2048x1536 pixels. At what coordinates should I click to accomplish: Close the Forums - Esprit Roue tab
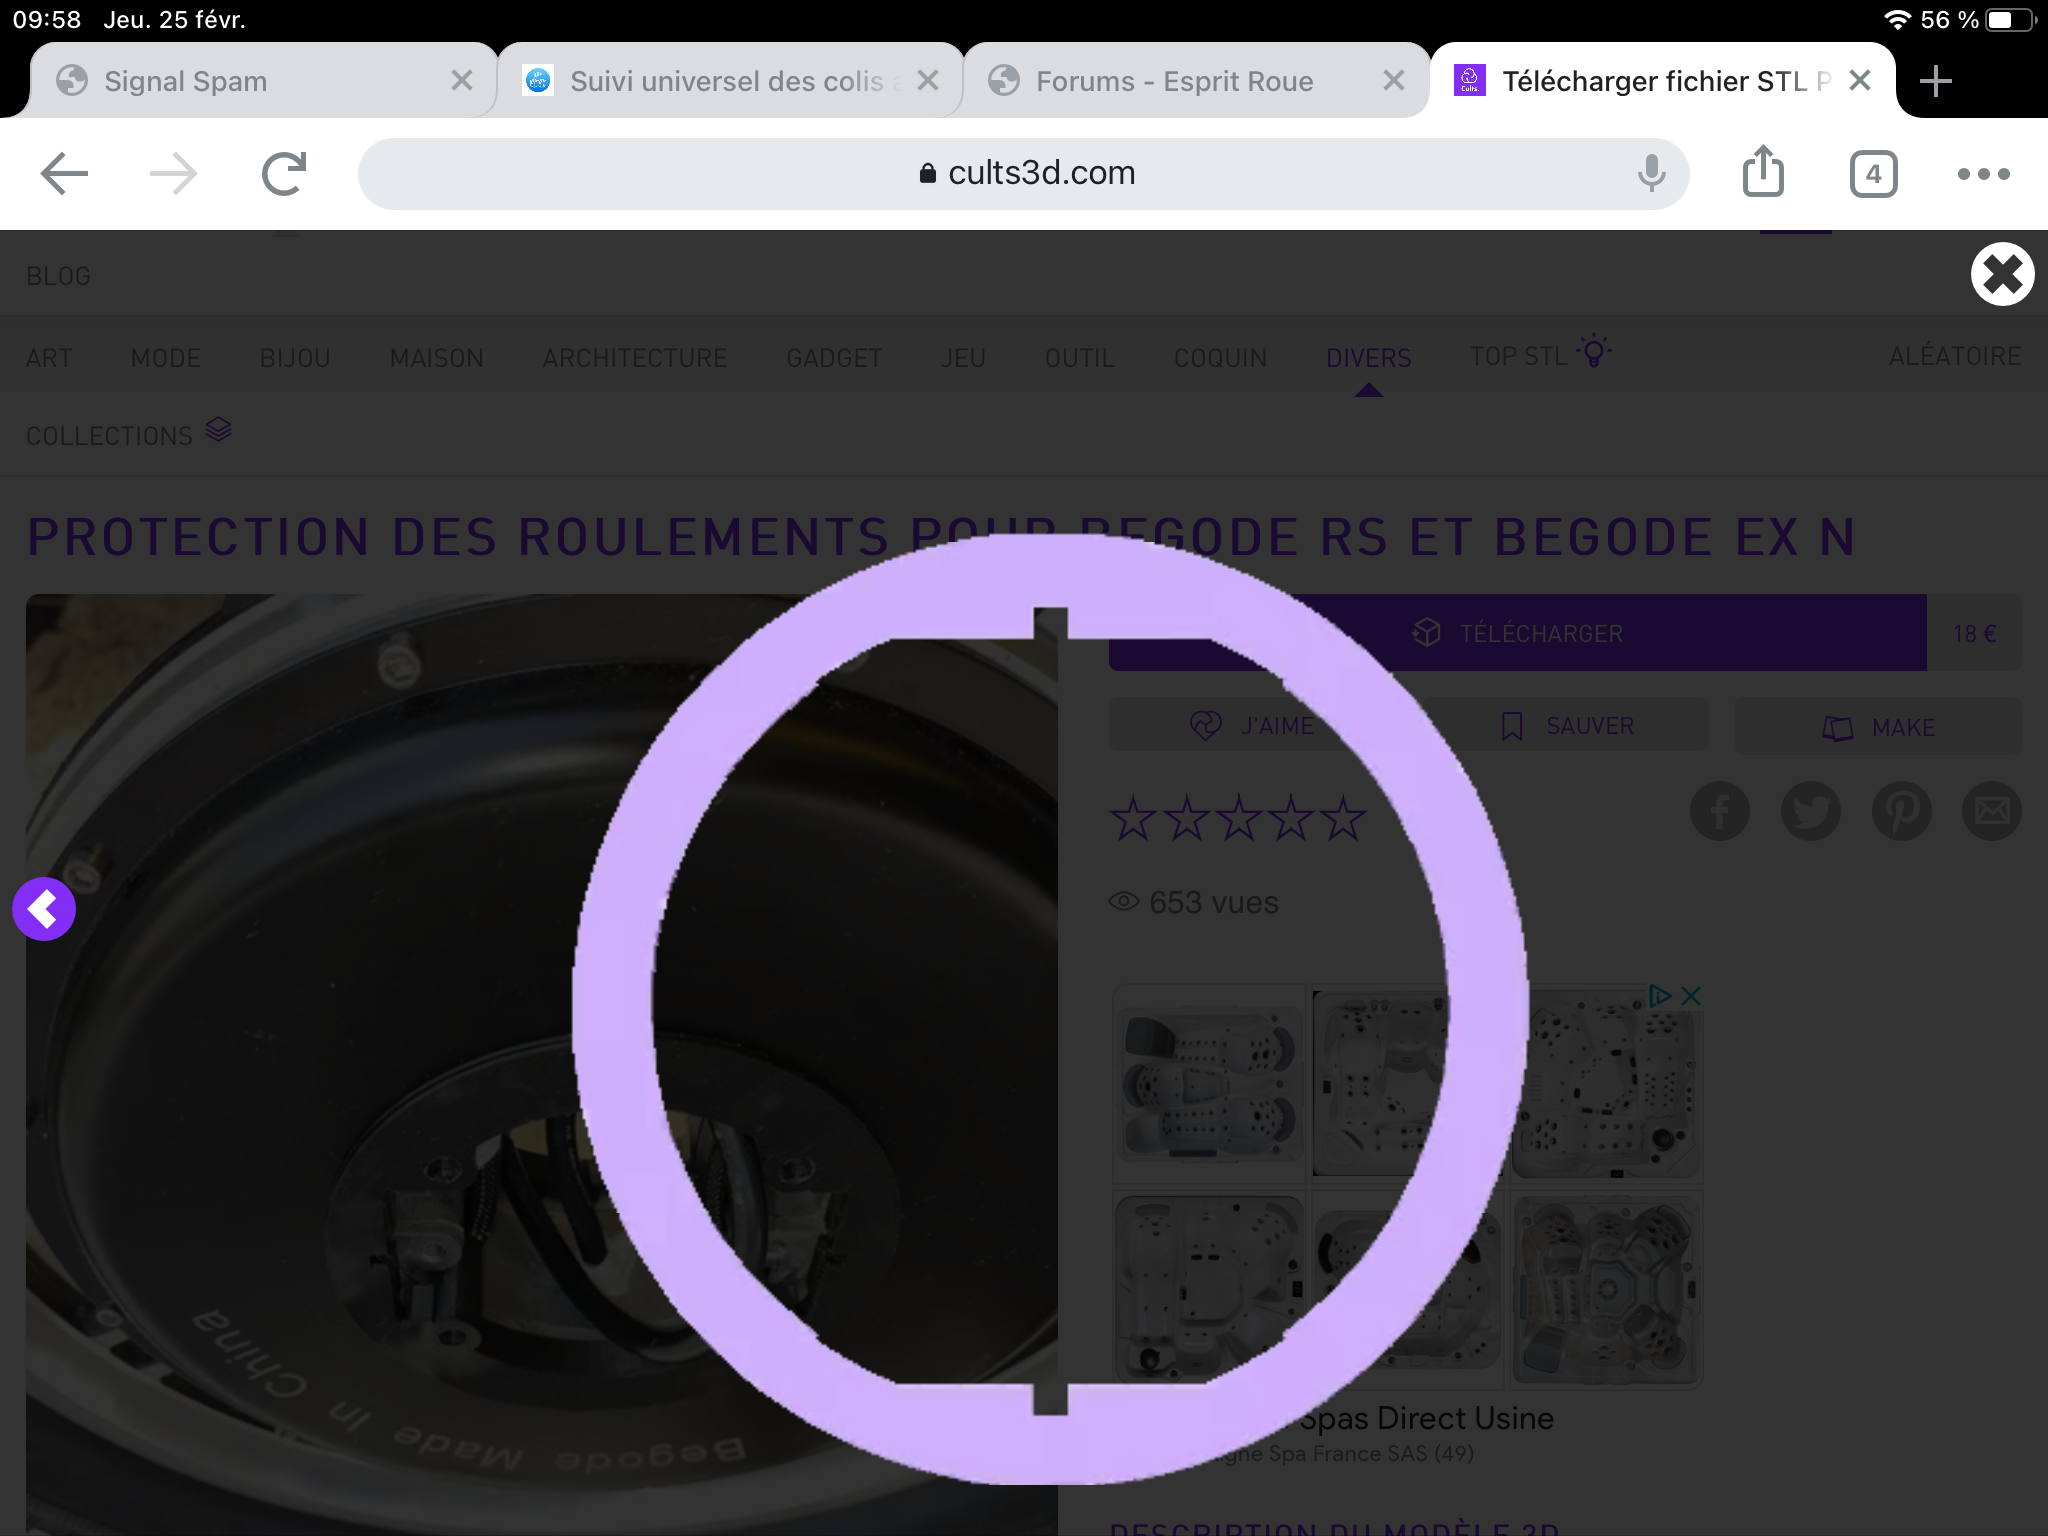point(1394,80)
